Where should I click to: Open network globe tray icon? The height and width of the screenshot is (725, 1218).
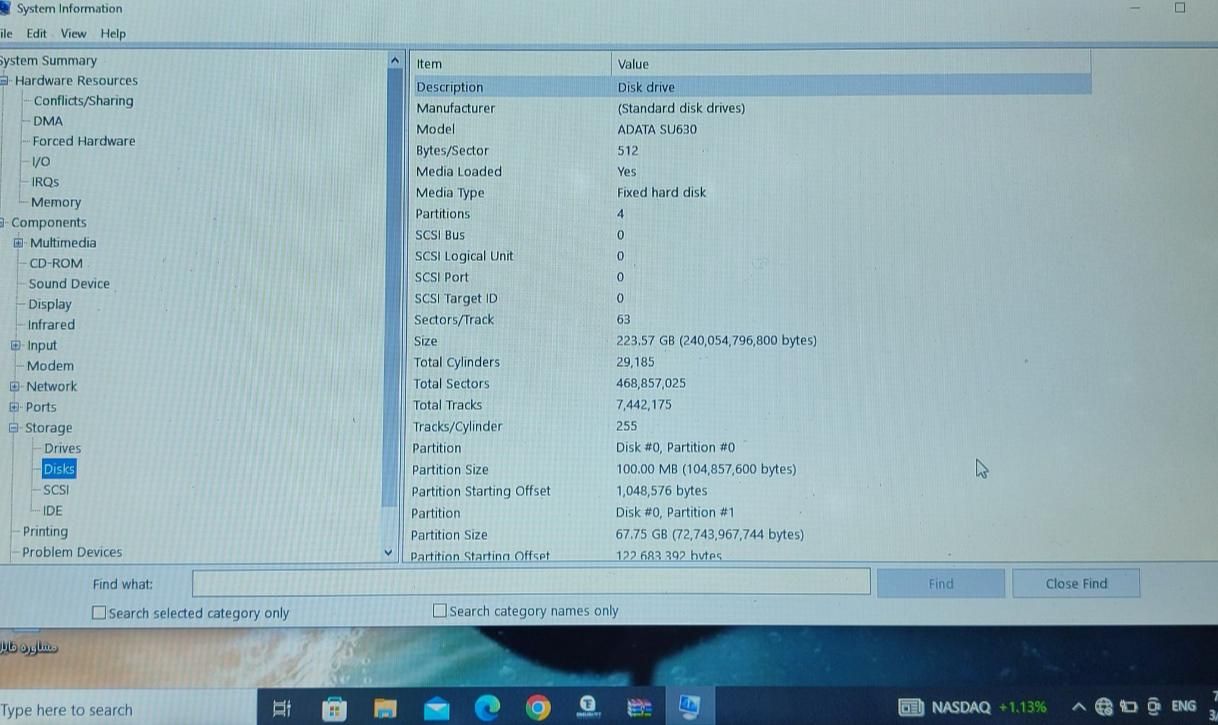1104,707
